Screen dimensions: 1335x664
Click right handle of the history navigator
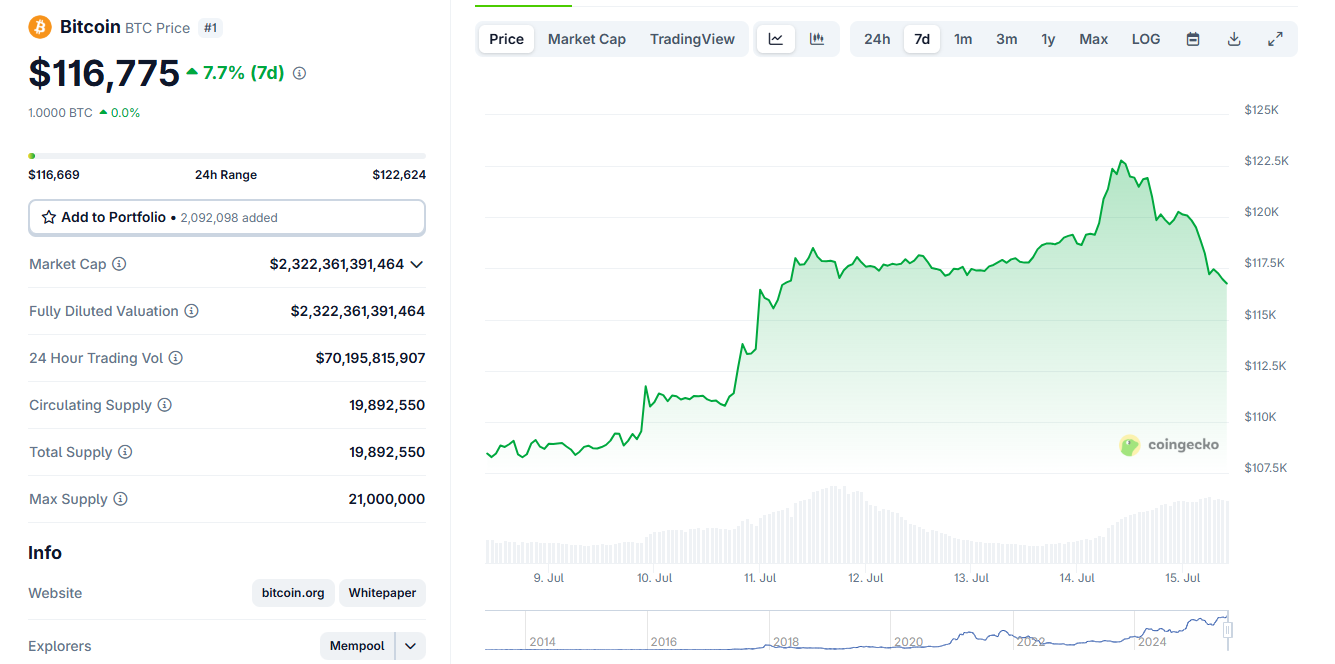click(x=1228, y=630)
